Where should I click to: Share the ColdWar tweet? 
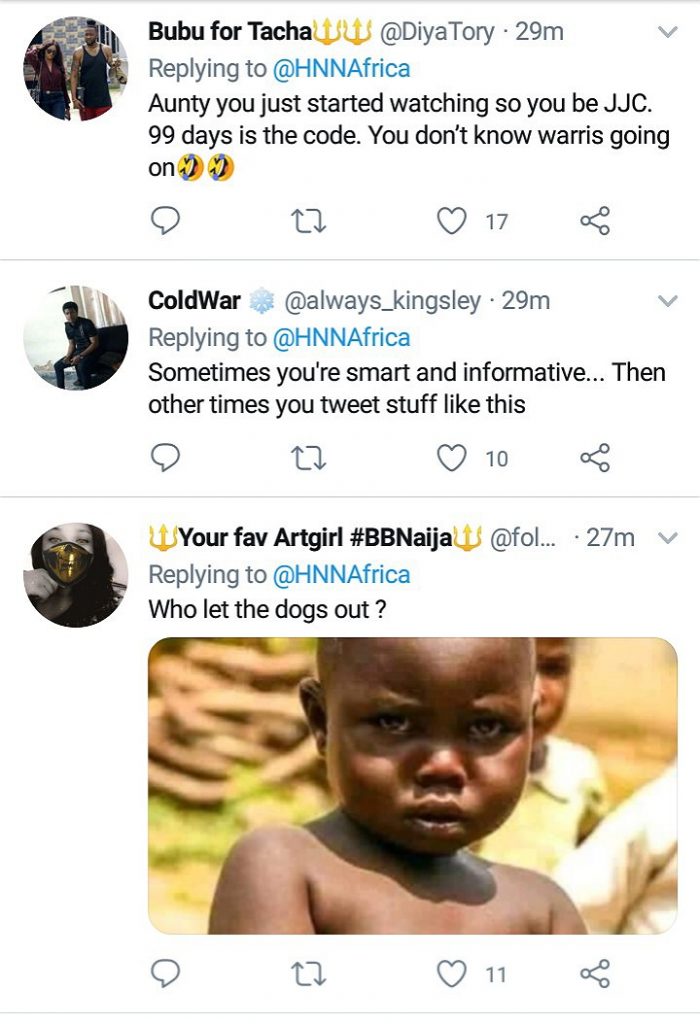tap(594, 458)
